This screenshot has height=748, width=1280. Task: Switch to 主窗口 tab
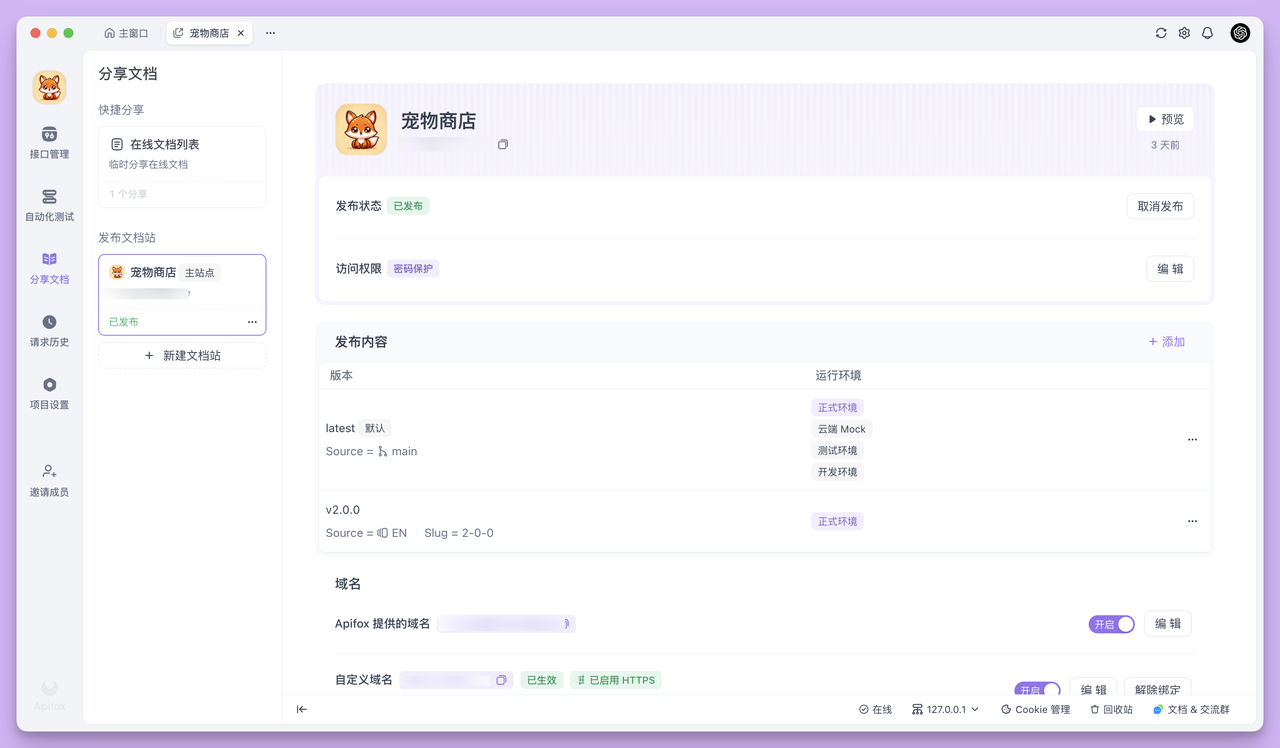[x=126, y=33]
